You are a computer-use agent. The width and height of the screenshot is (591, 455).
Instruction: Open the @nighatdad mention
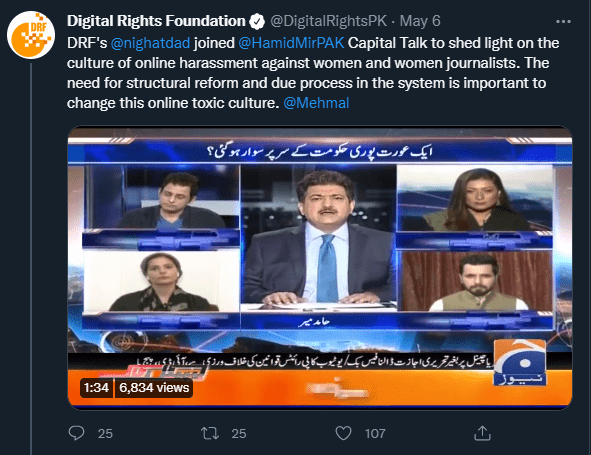click(150, 43)
